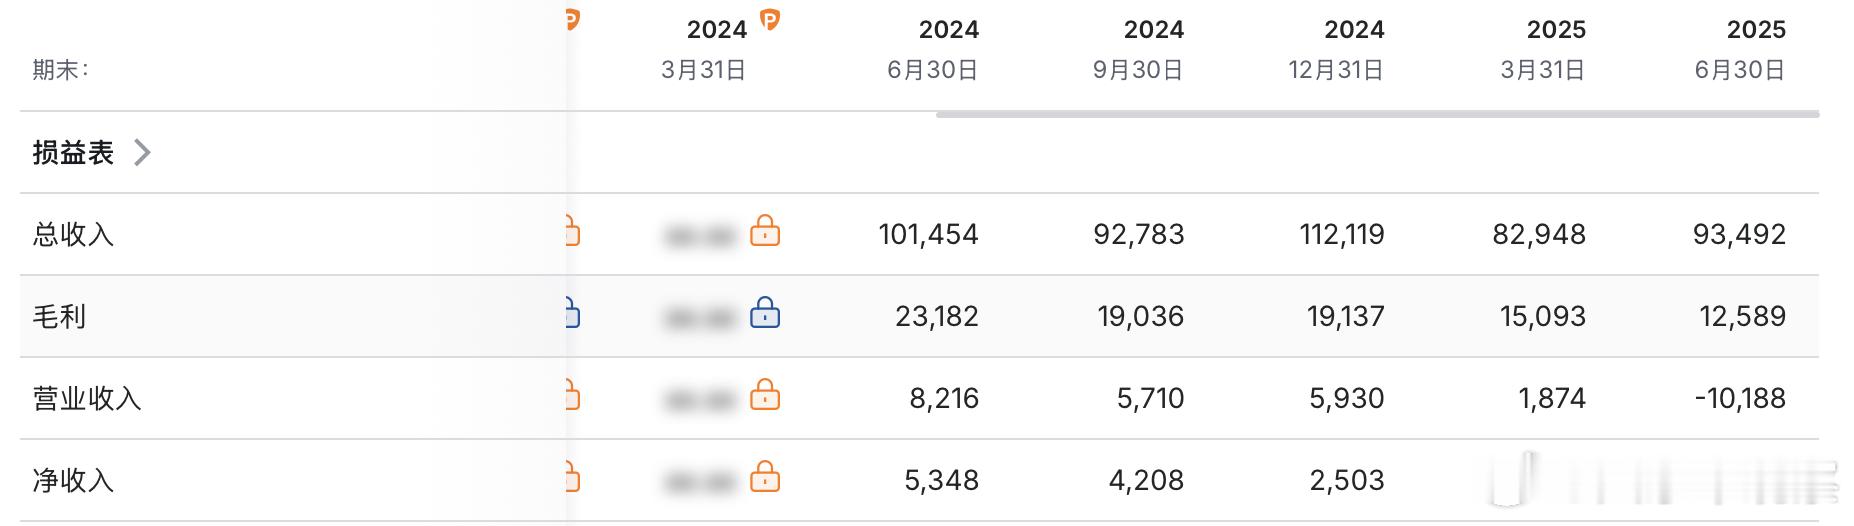Image resolution: width=1854 pixels, height=526 pixels.
Task: Click the orange lock in 净收入 row
Action: [x=765, y=477]
